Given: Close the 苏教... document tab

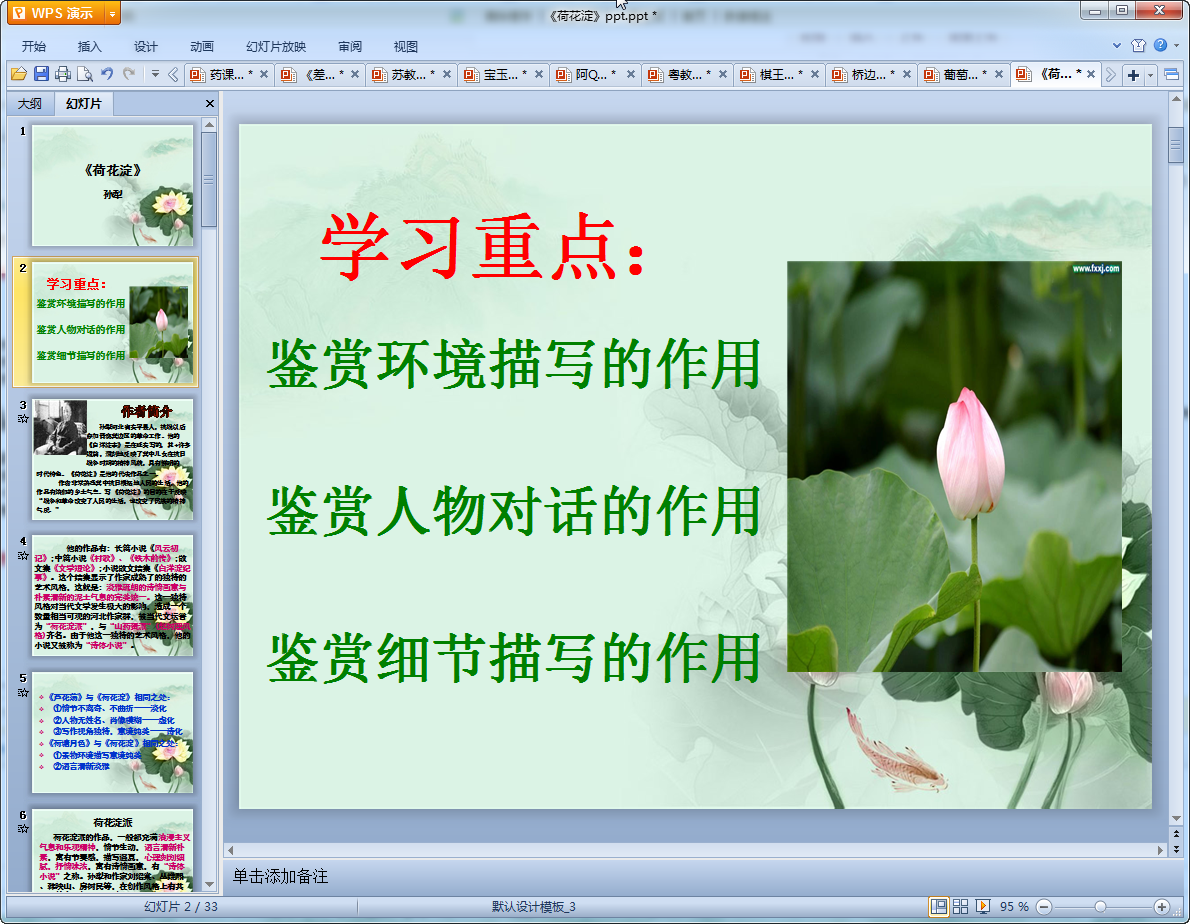Looking at the screenshot, I should (447, 74).
